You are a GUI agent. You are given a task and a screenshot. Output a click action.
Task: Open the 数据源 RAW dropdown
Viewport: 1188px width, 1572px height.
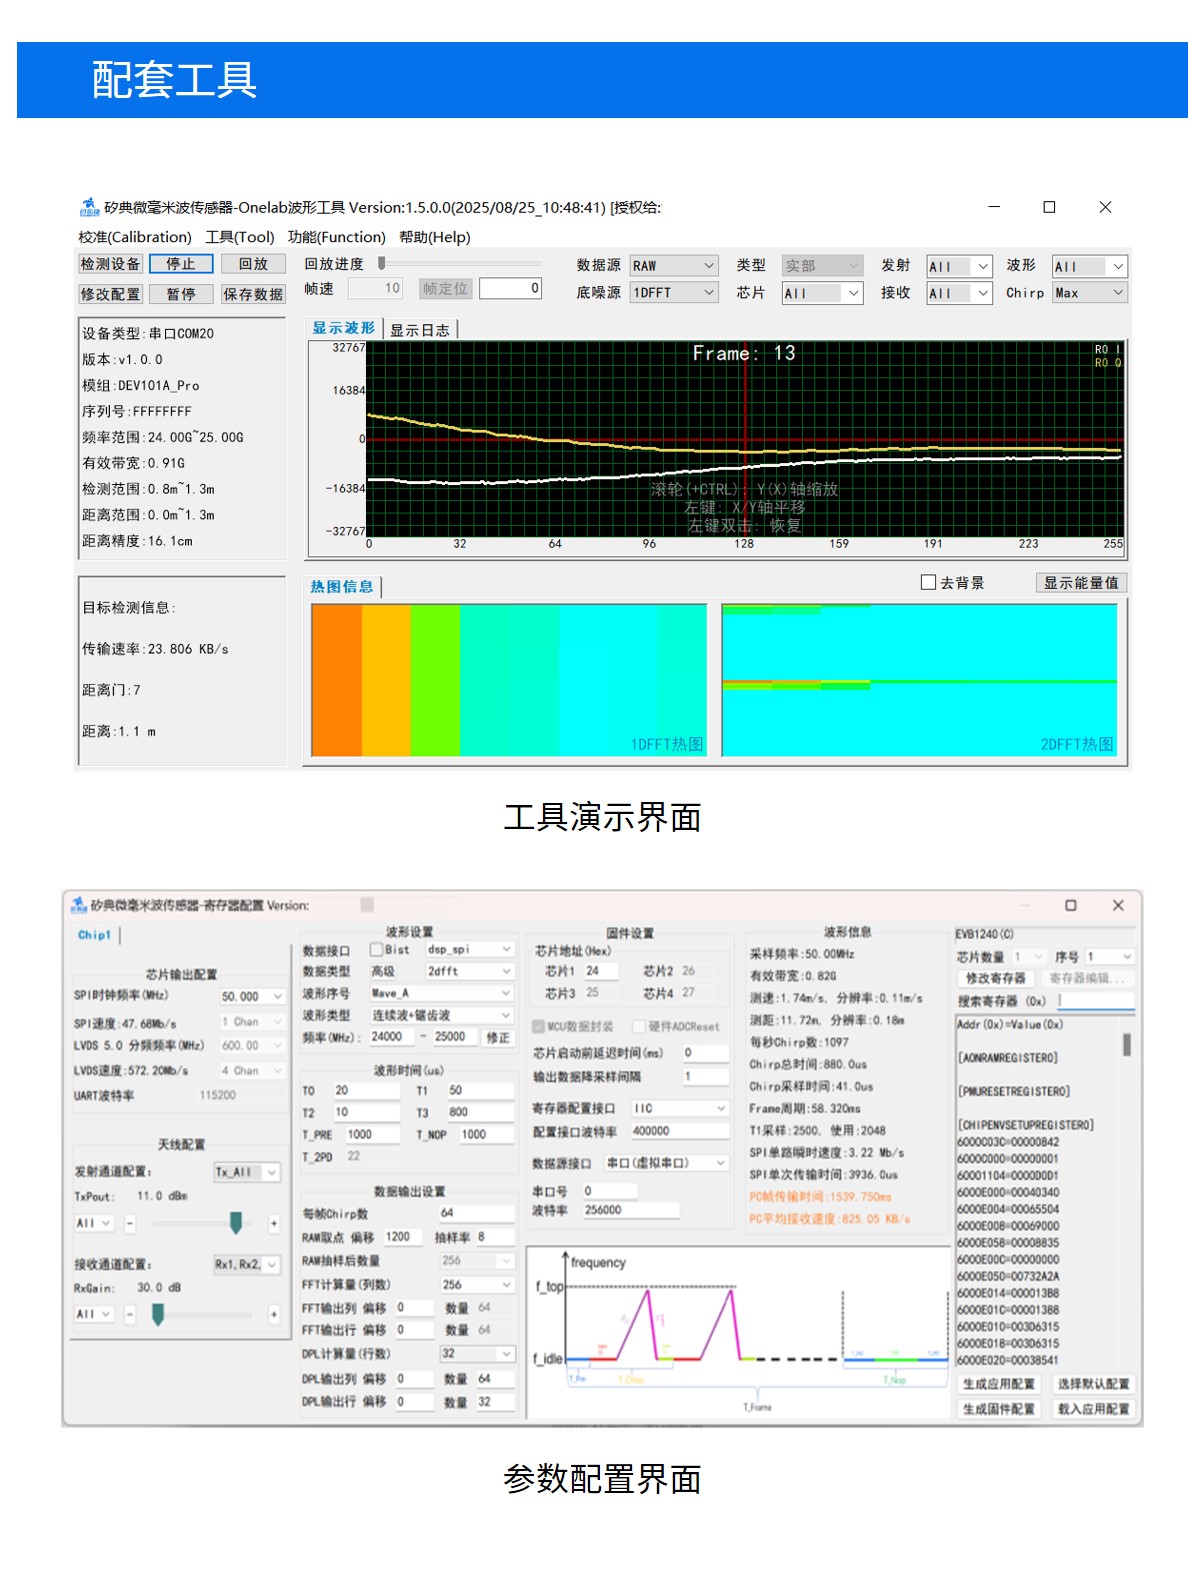[673, 266]
